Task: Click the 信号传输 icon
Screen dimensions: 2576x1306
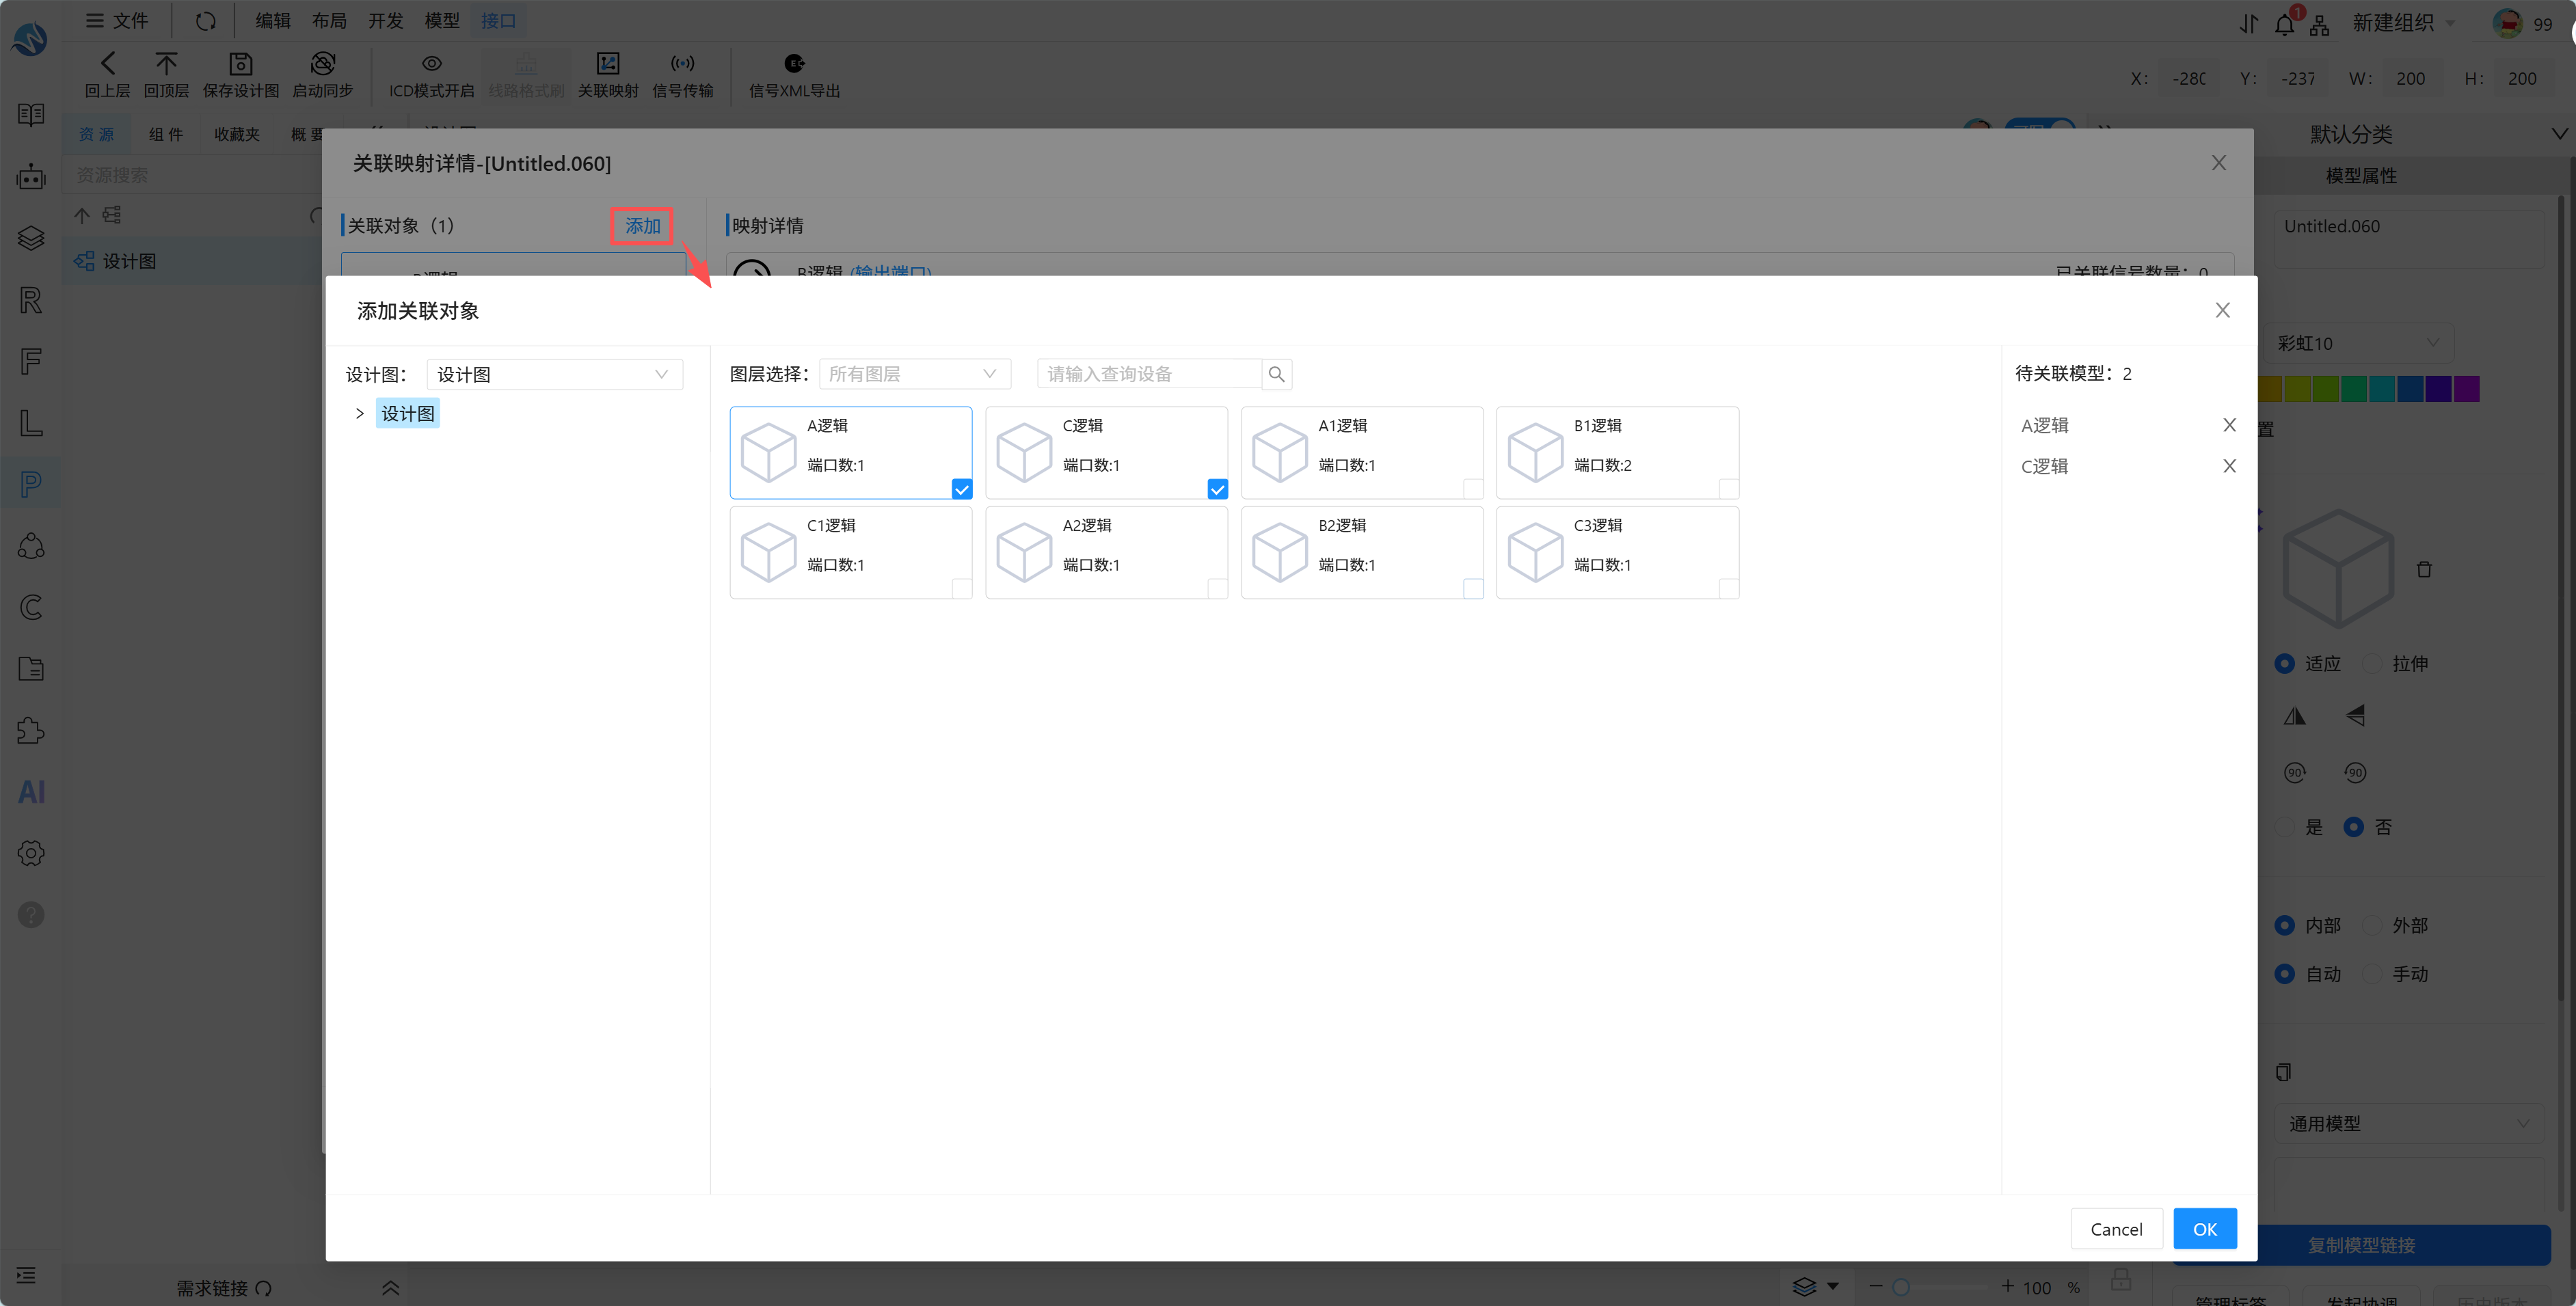Action: coord(682,64)
